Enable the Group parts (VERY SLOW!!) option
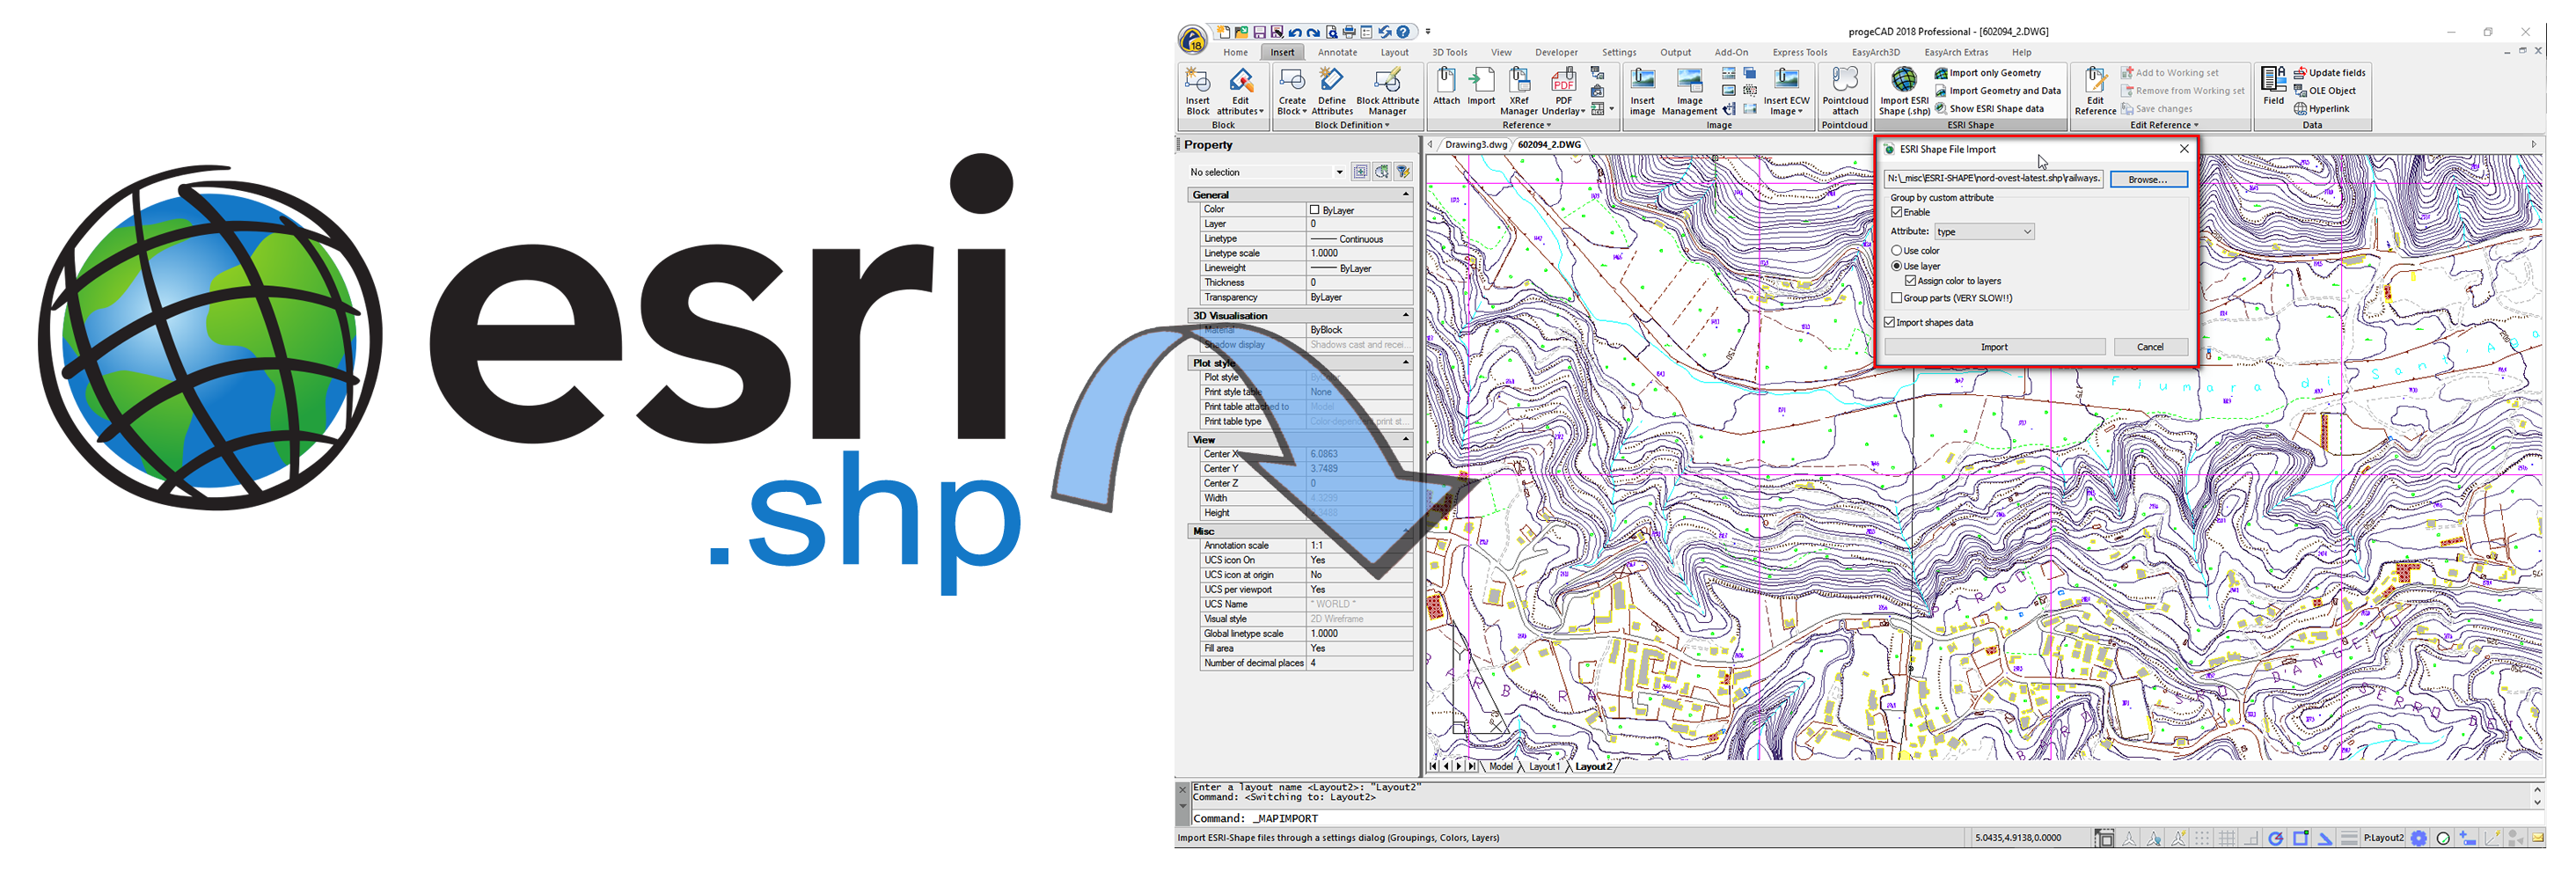 click(1897, 297)
